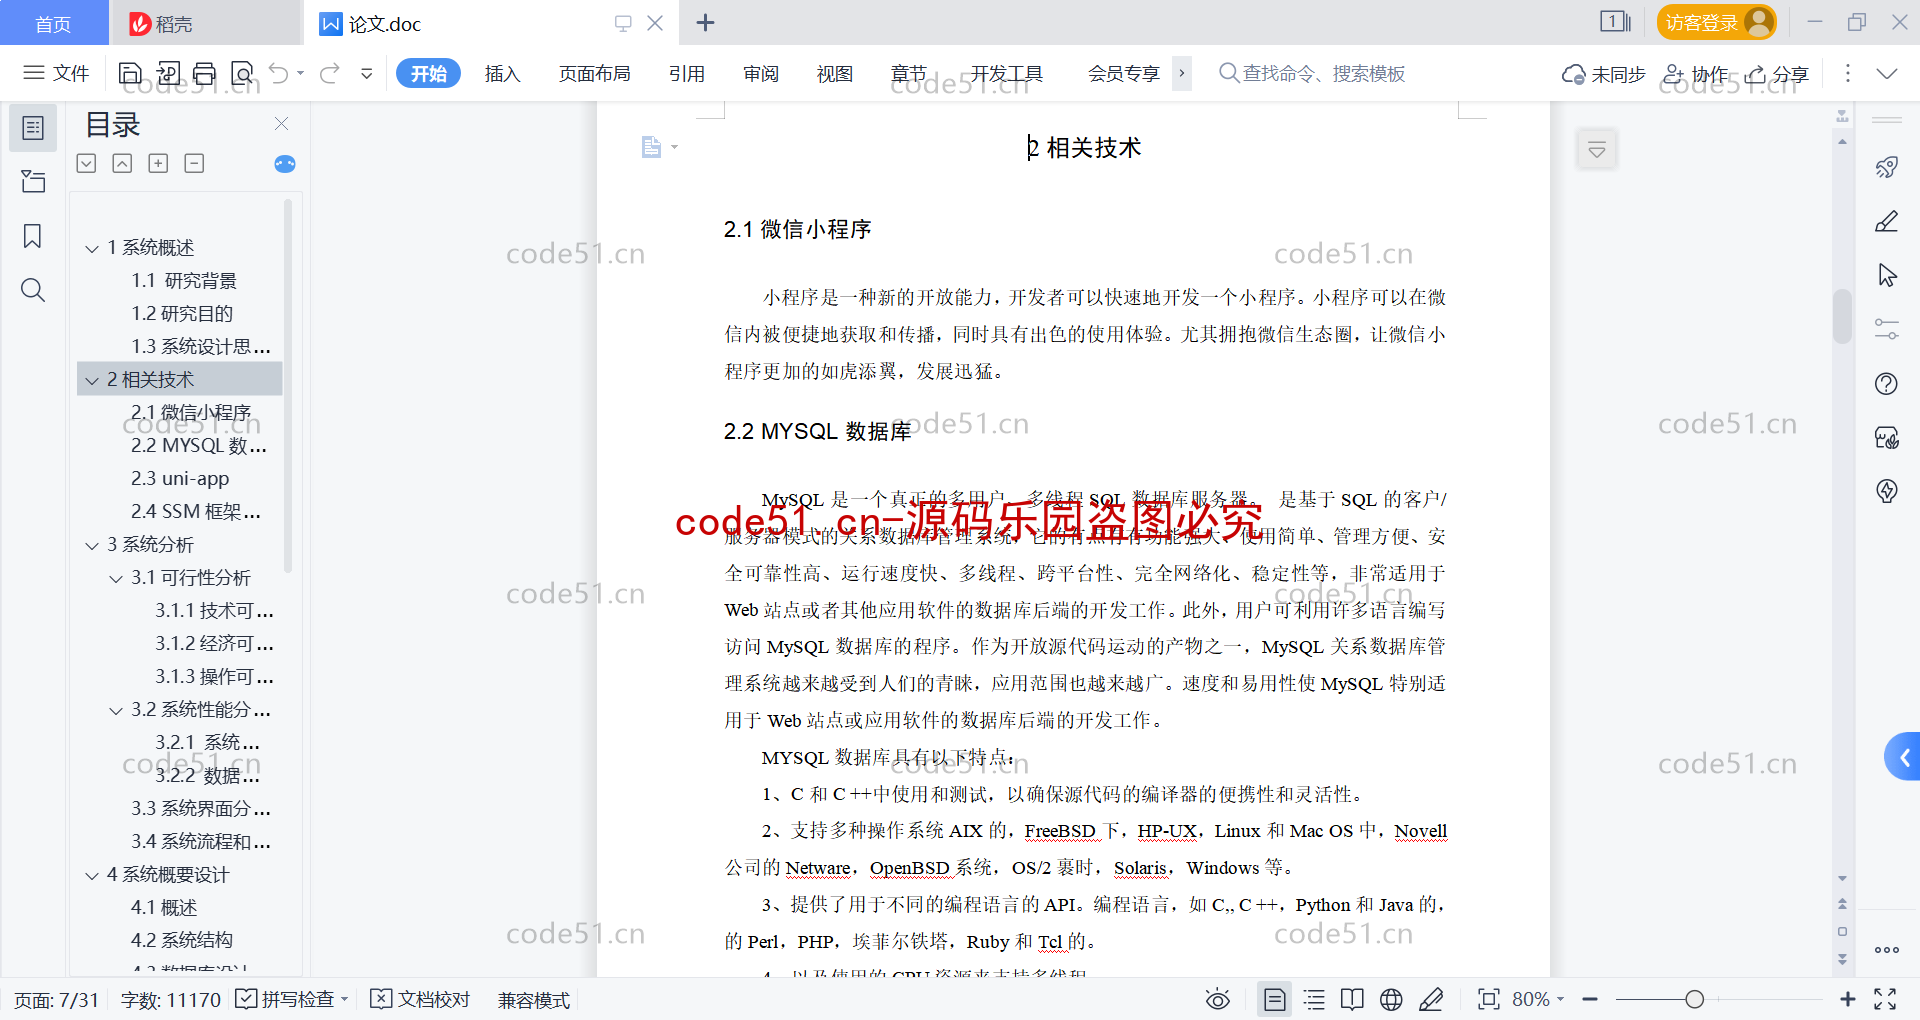Switch to the 引用 tab
The height and width of the screenshot is (1020, 1920).
[x=687, y=73]
